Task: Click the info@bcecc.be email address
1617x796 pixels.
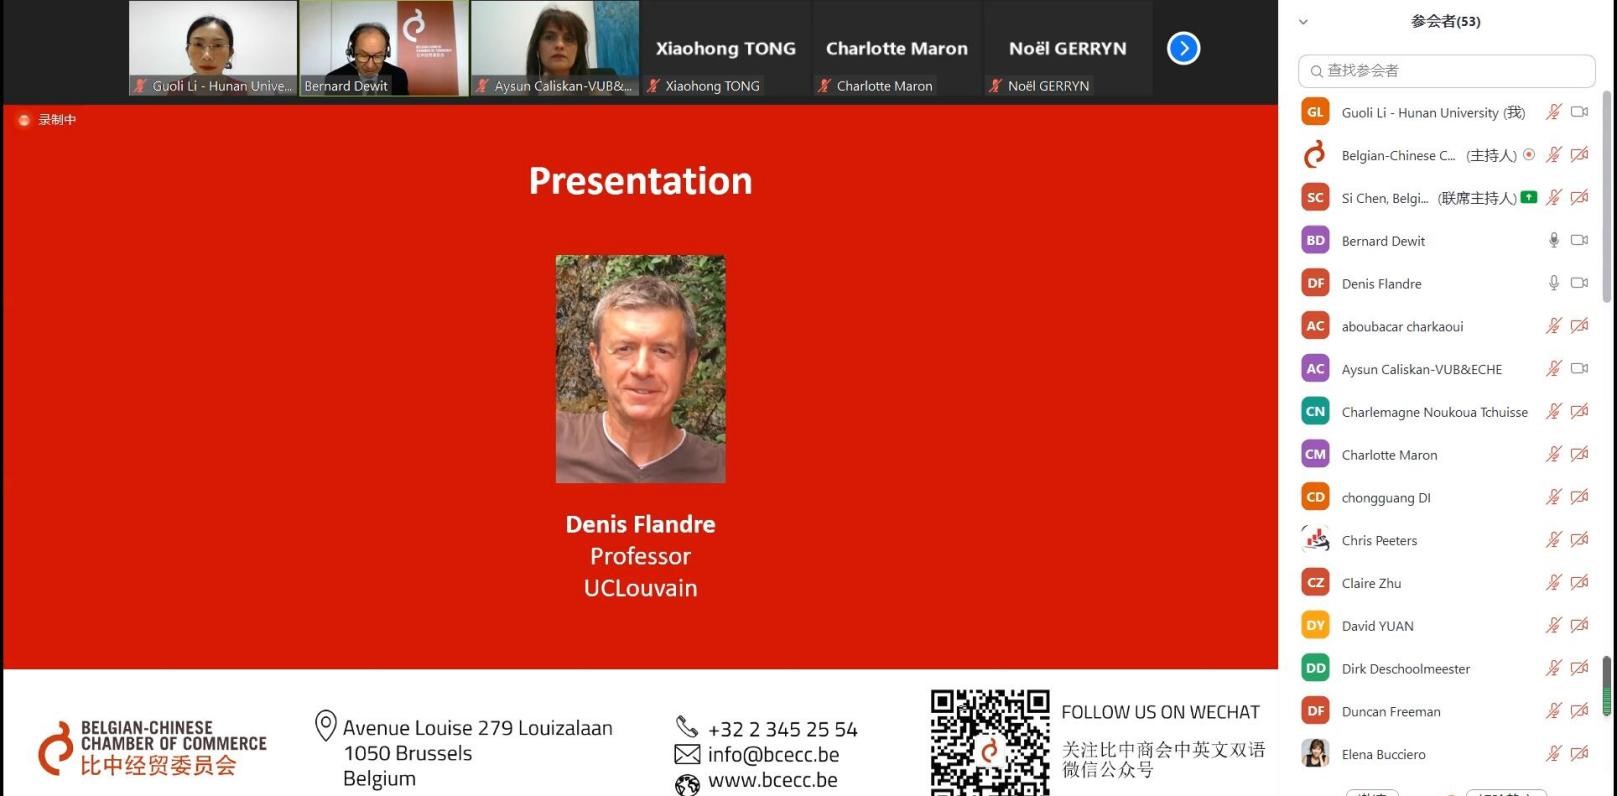Action: [x=773, y=755]
